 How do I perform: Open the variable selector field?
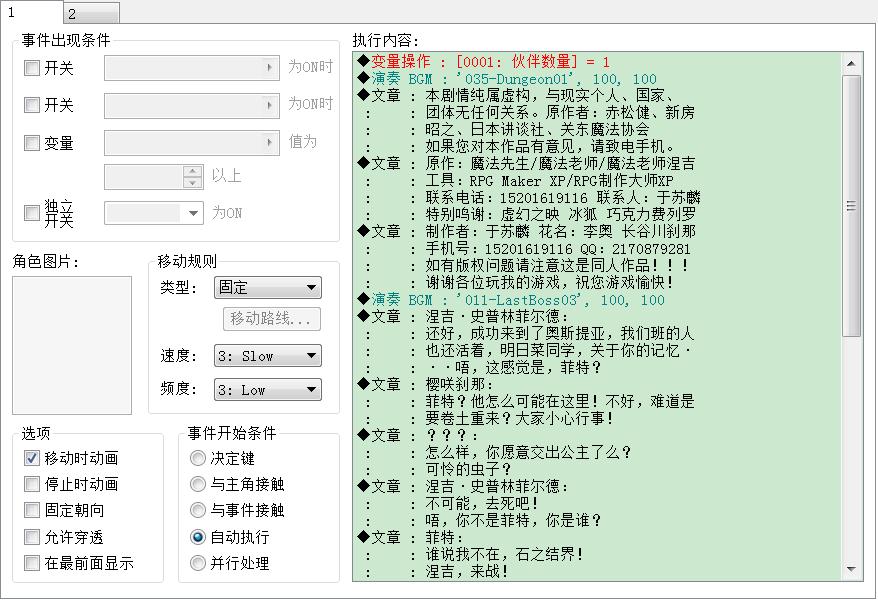point(192,143)
